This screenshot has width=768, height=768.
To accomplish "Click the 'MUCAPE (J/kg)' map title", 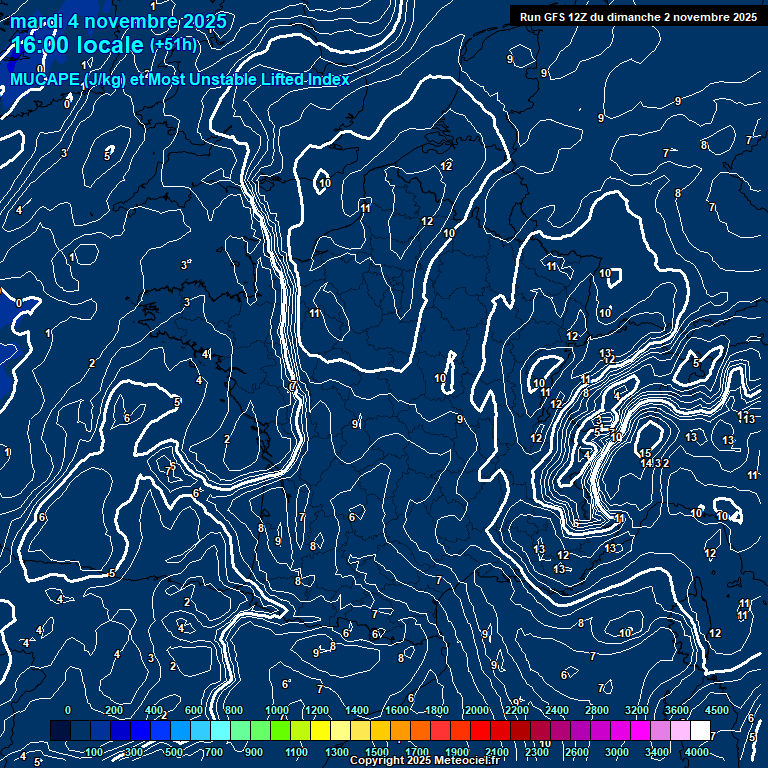I will [68, 79].
